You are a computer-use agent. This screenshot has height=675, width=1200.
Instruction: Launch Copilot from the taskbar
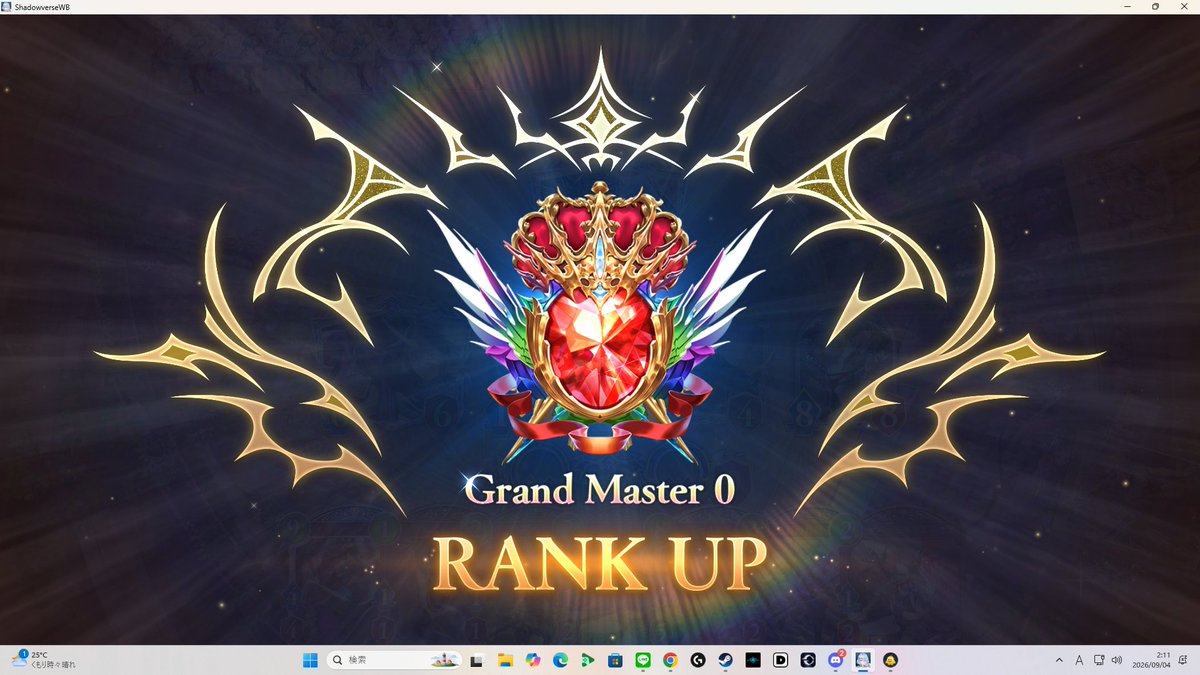pos(533,660)
